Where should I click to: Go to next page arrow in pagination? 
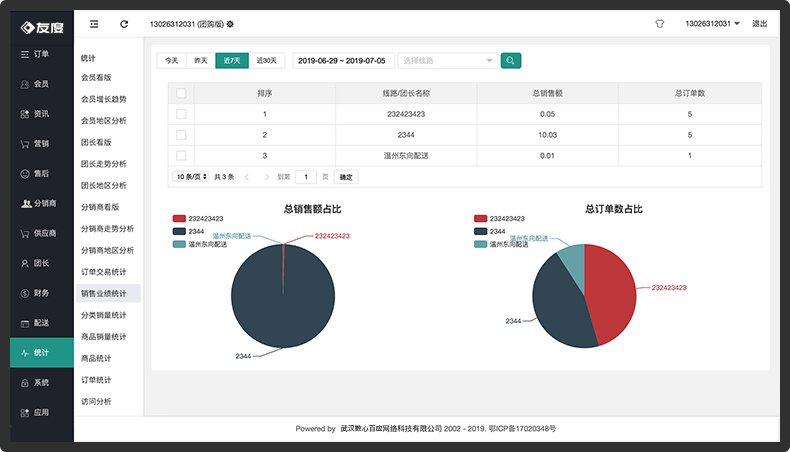tap(267, 177)
